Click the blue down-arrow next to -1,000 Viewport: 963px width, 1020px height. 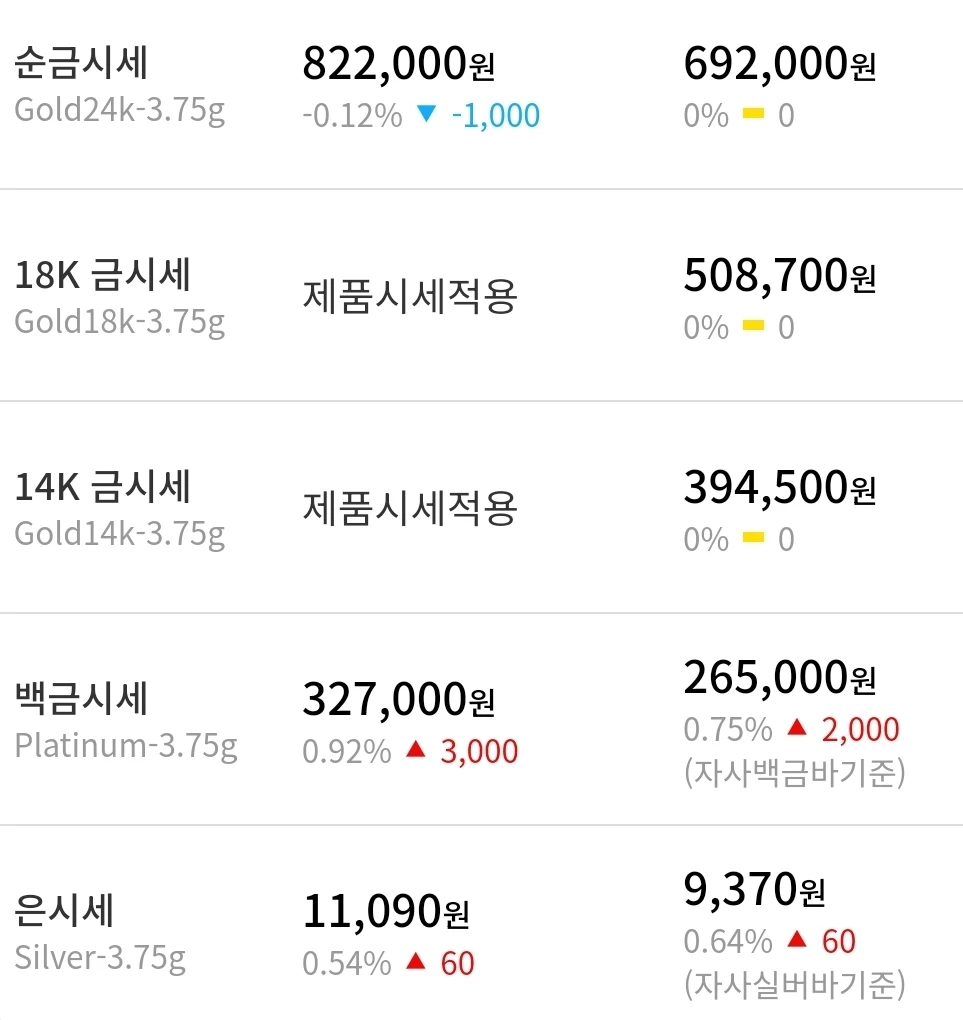point(426,114)
